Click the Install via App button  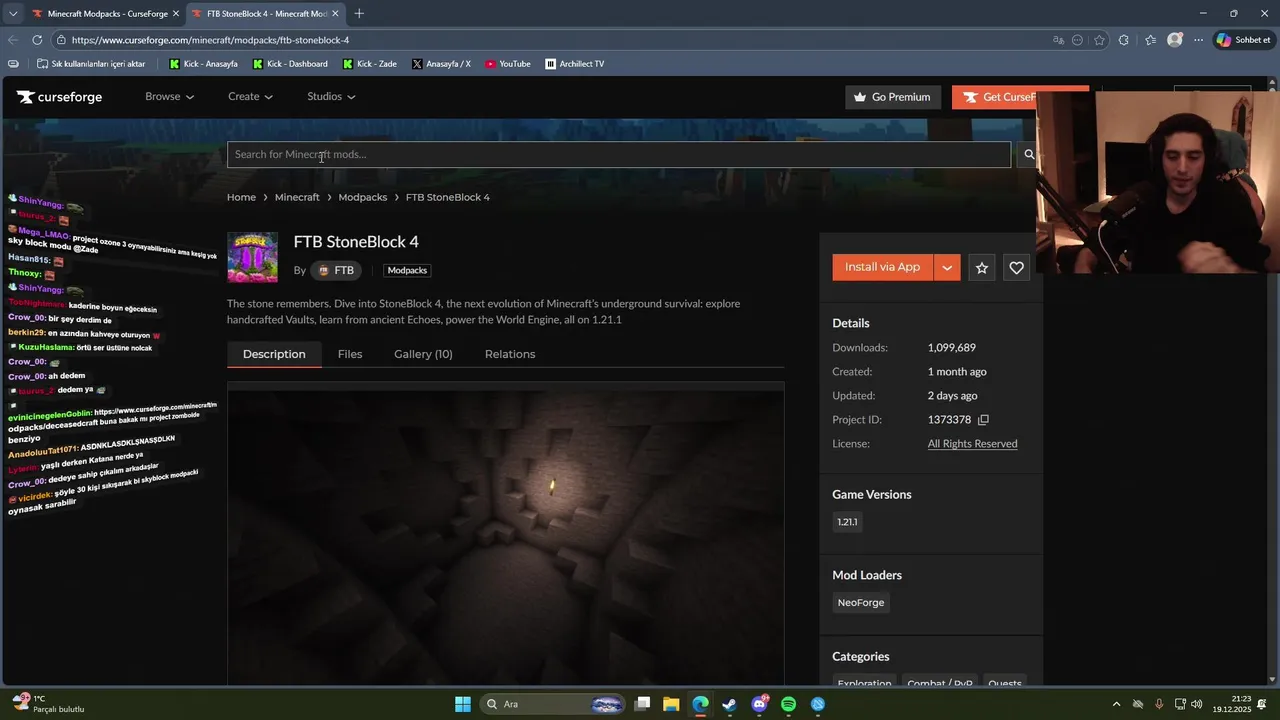pos(882,268)
